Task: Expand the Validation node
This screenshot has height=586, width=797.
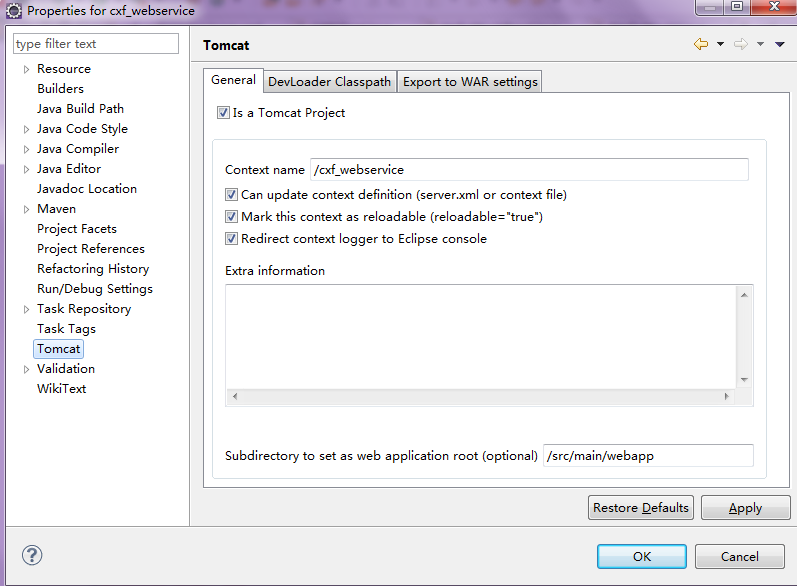Action: 26,369
